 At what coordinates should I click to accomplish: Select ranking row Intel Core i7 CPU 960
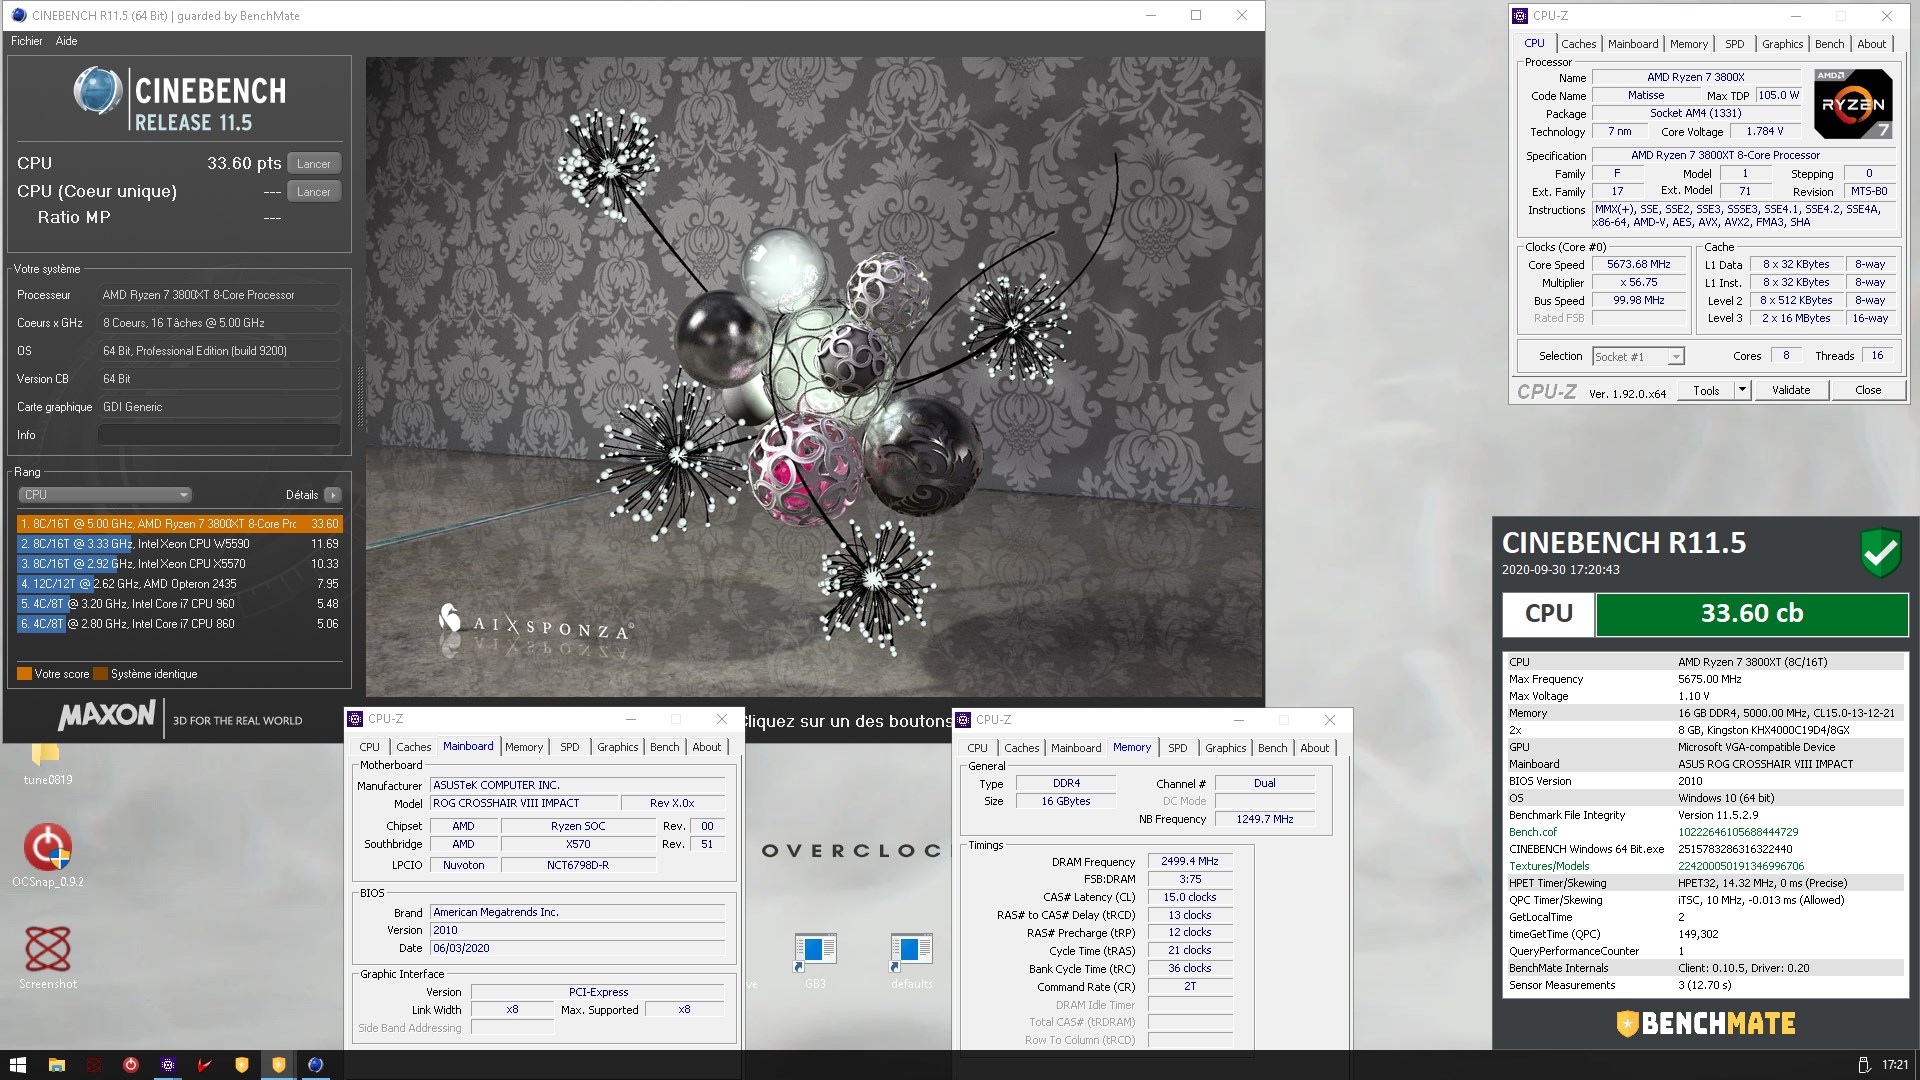pos(180,604)
